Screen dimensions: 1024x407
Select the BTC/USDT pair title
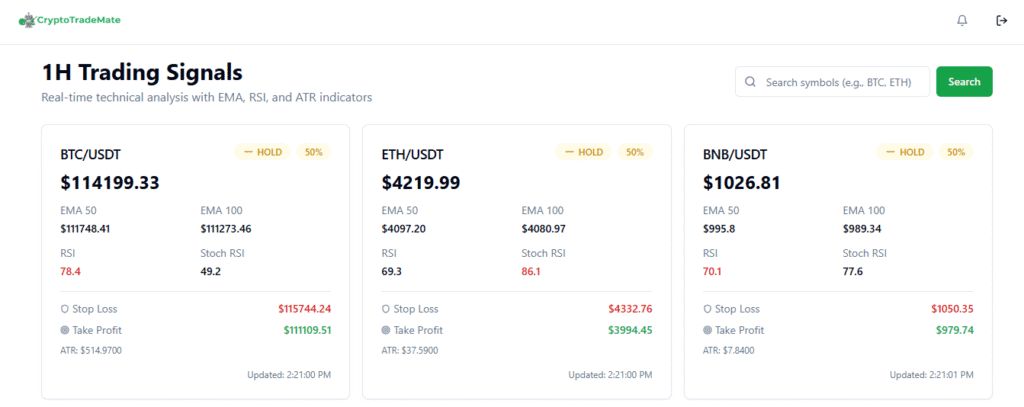(x=90, y=154)
